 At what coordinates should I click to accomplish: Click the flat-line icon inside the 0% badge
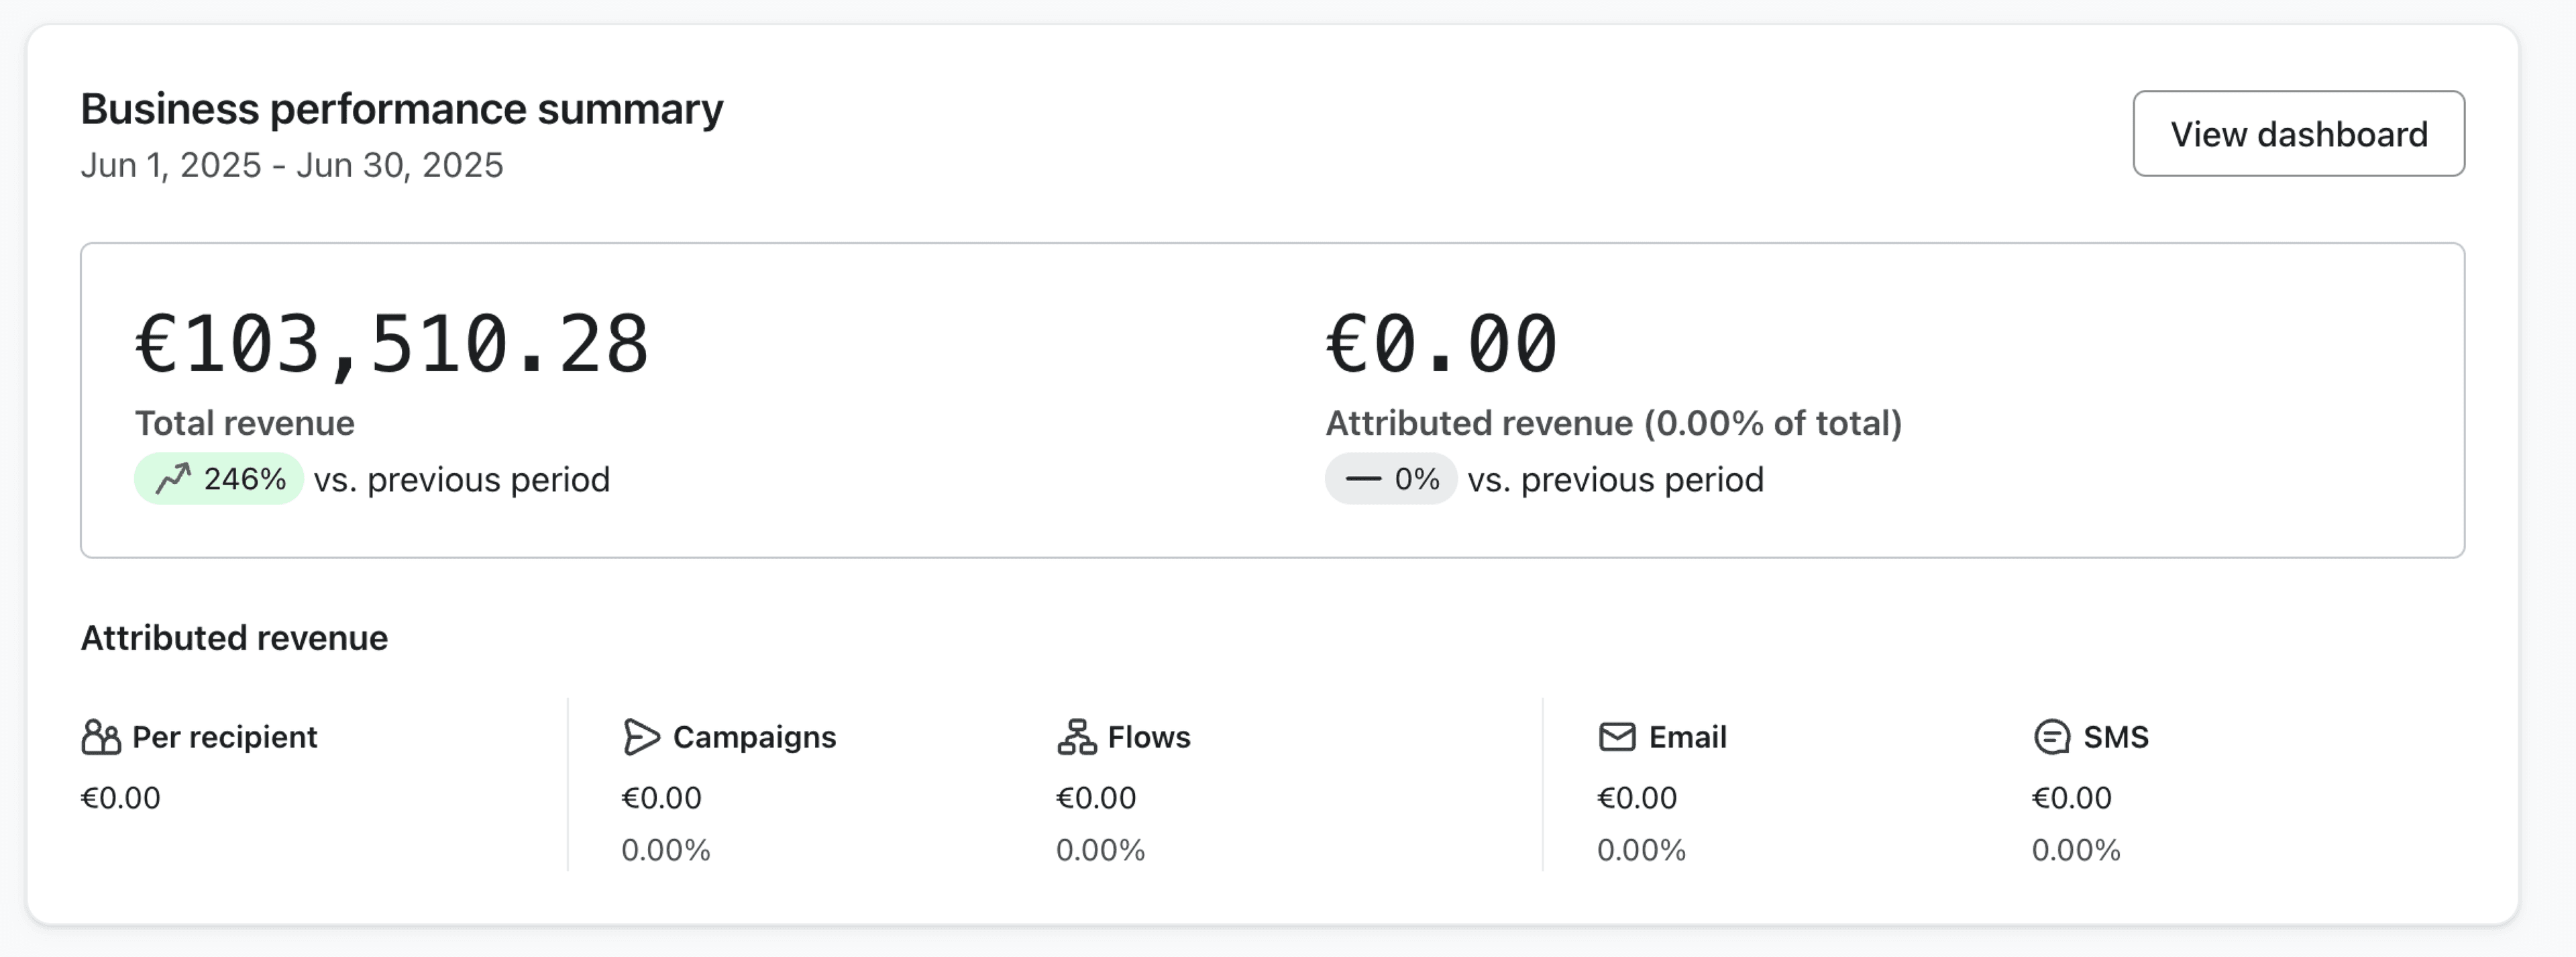click(1364, 479)
